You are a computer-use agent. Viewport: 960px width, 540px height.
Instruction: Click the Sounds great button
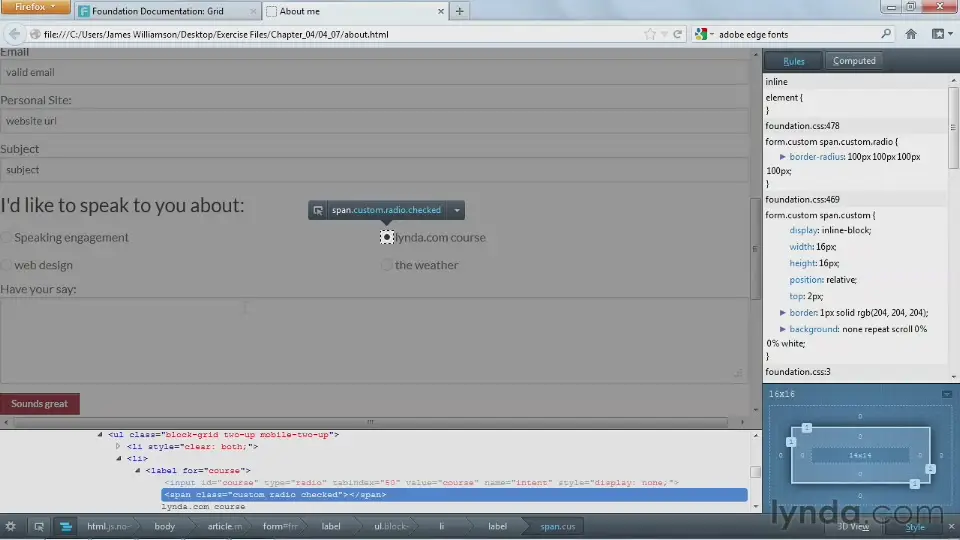[x=40, y=403]
